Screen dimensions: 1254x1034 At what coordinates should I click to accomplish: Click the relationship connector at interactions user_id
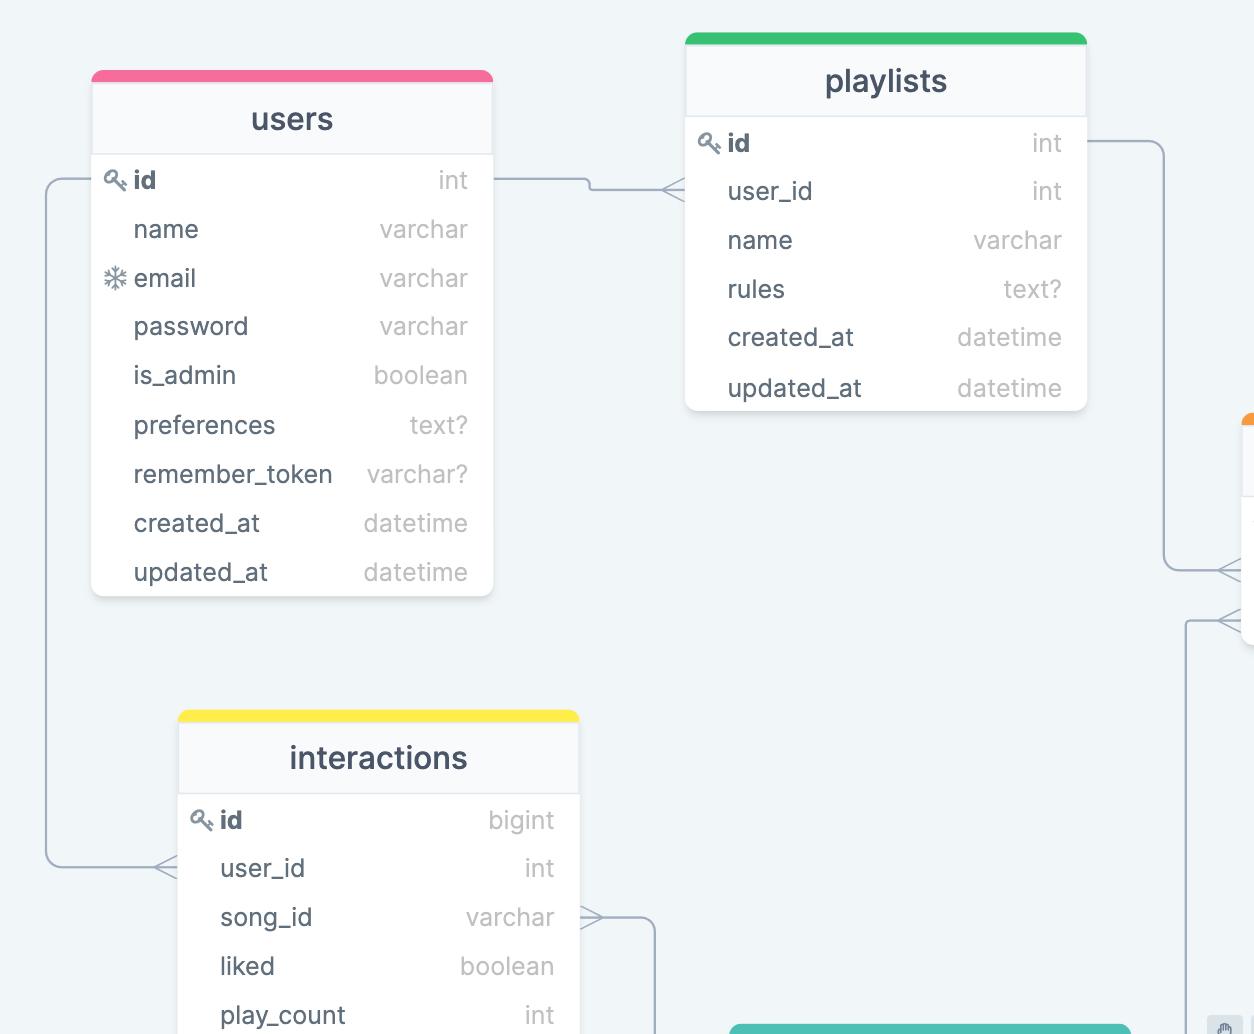166,867
